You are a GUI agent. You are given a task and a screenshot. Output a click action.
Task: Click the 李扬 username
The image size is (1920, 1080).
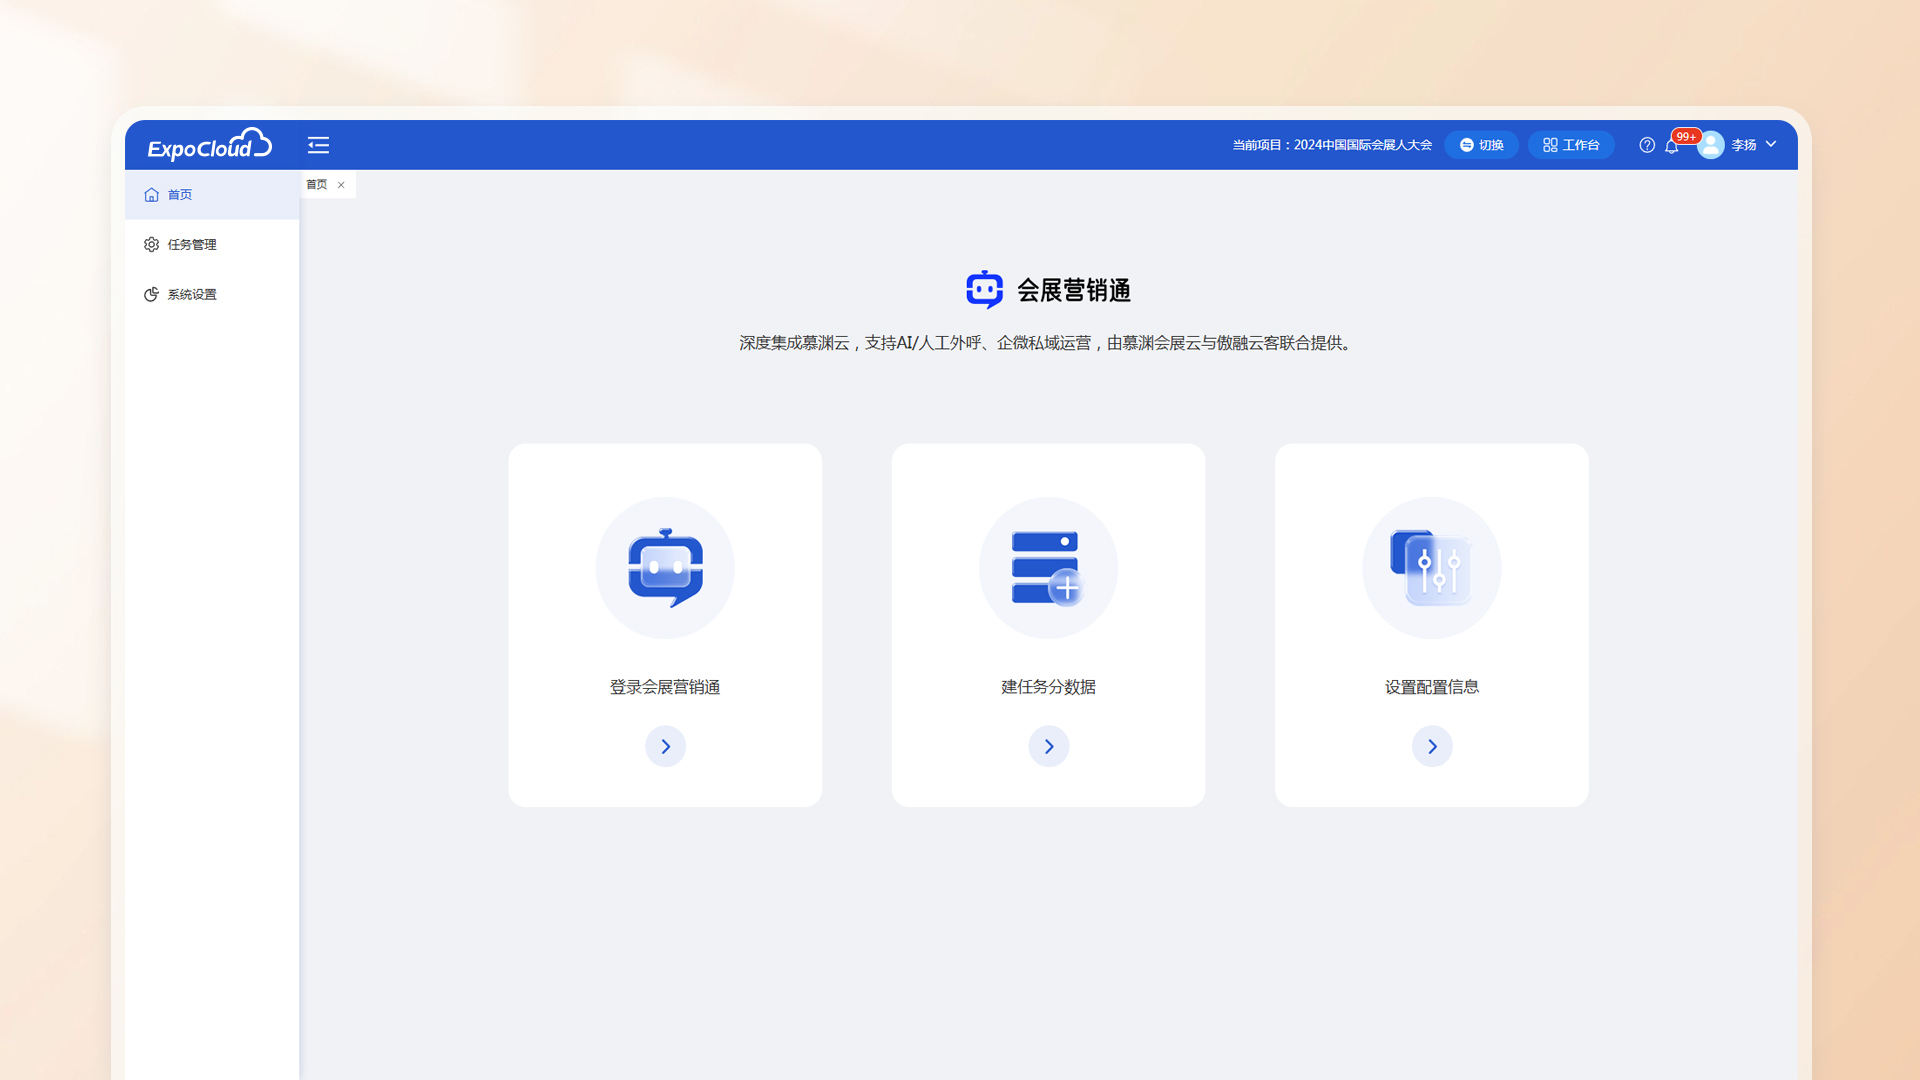point(1744,145)
